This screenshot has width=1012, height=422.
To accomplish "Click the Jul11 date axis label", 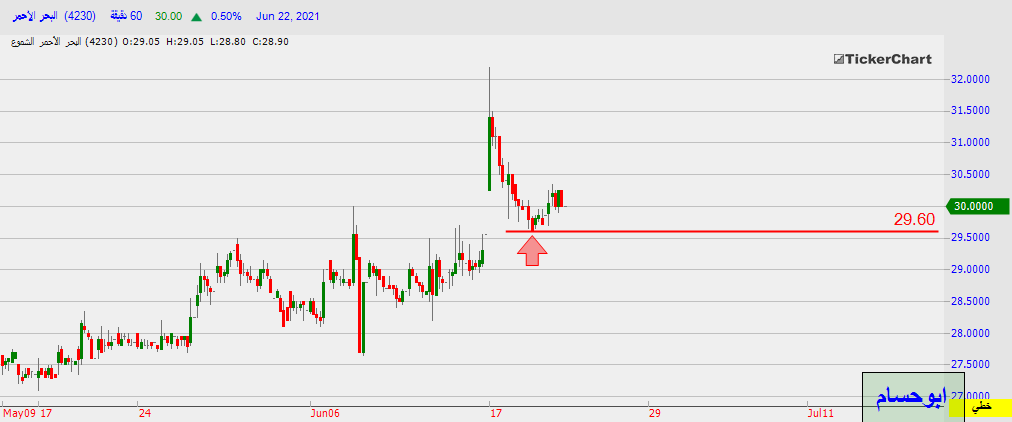I will click(820, 413).
